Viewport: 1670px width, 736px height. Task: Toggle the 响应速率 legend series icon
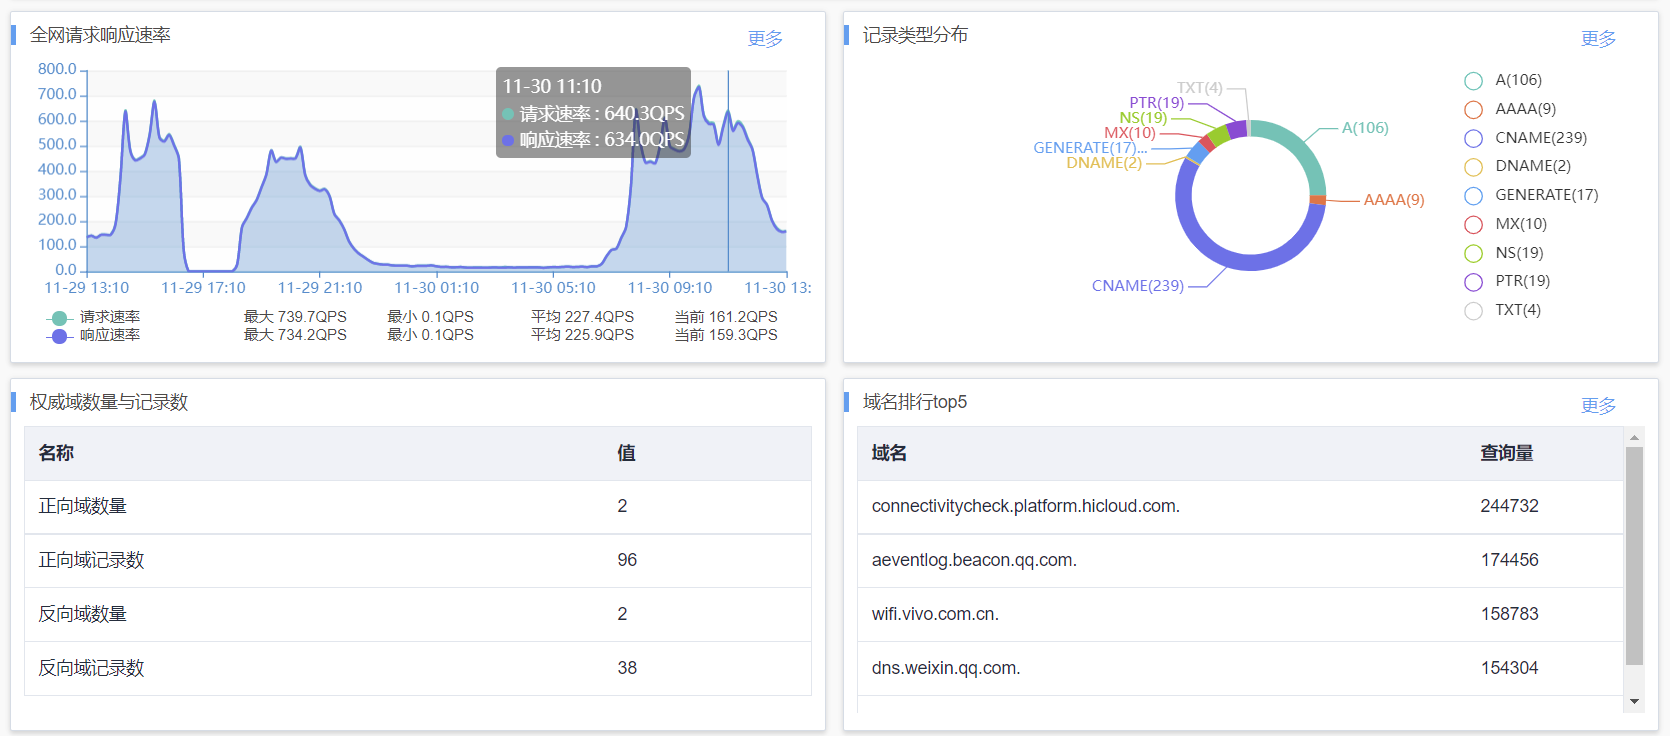(x=59, y=336)
